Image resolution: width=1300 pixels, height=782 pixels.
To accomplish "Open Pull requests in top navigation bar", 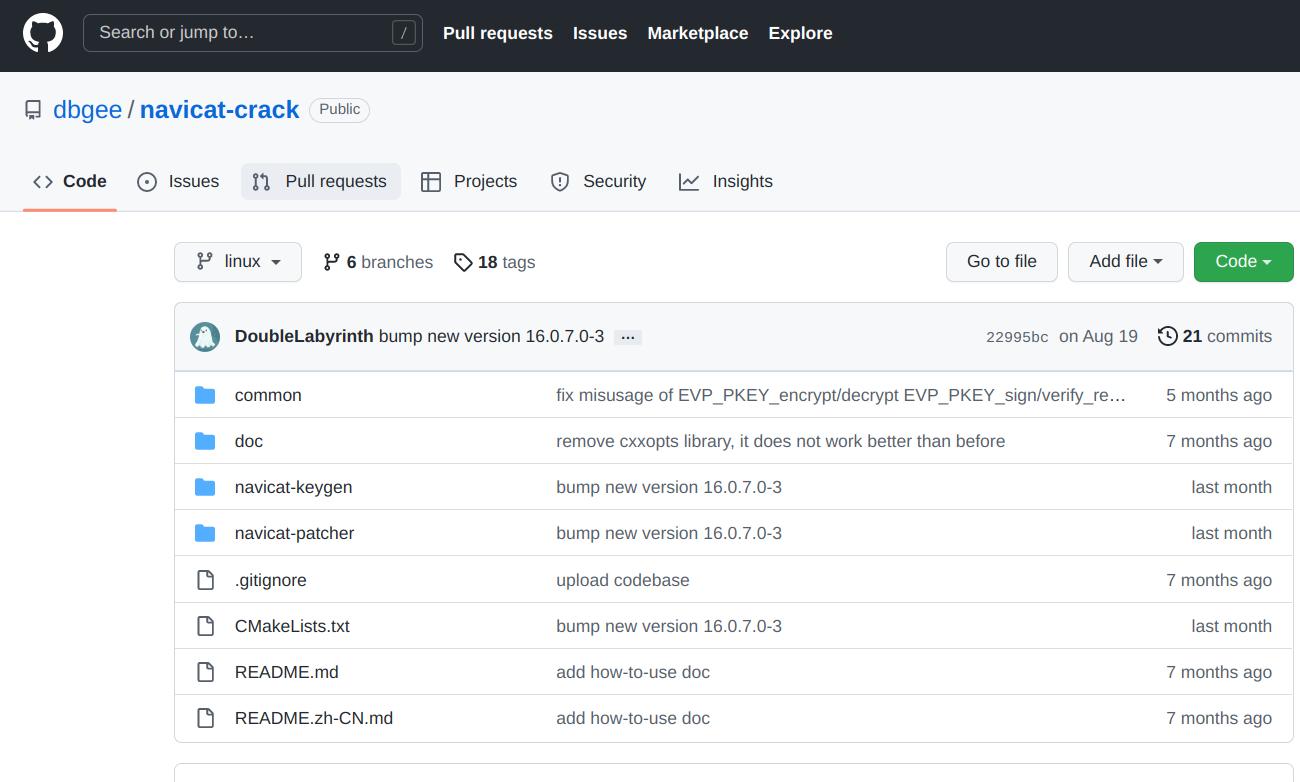I will [498, 33].
